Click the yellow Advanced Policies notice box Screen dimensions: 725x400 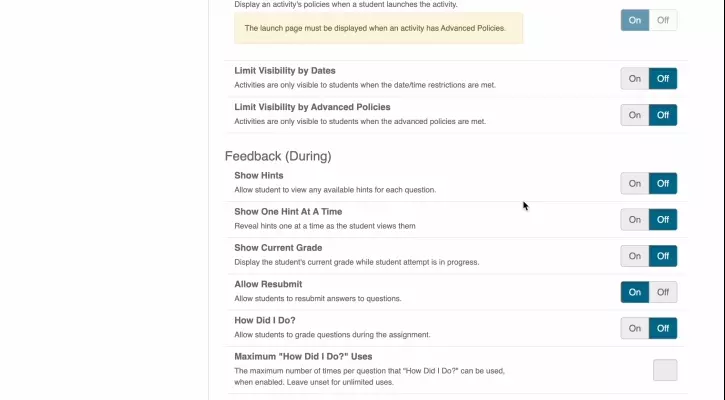pyautogui.click(x=378, y=28)
